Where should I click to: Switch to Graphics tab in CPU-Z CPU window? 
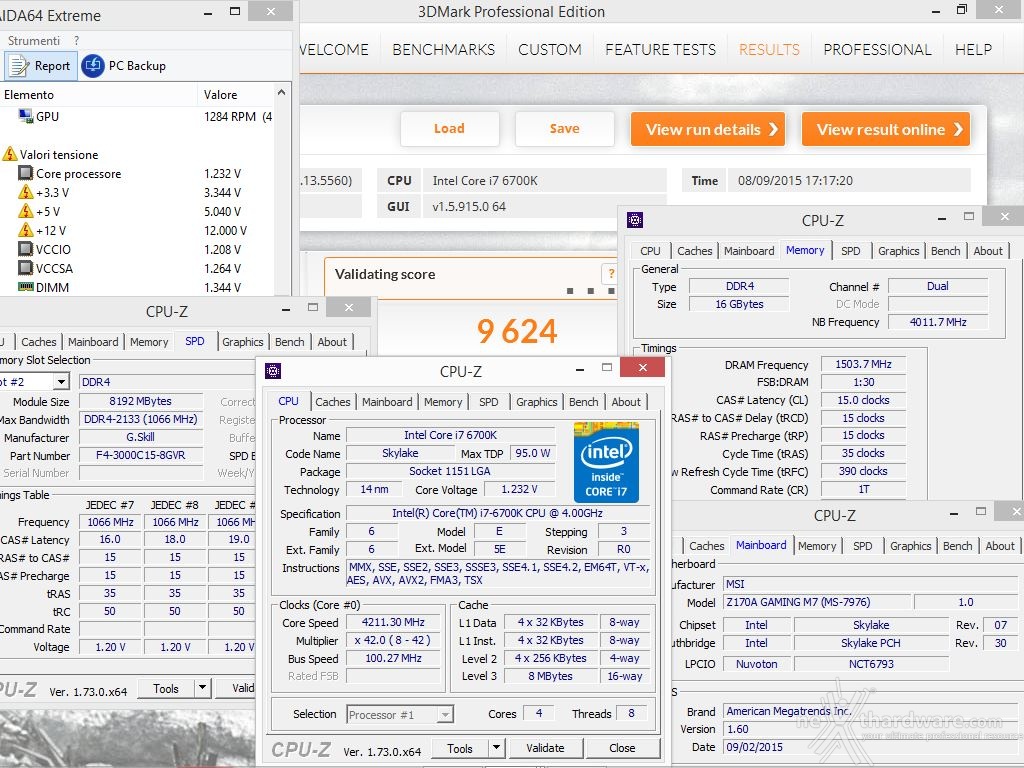coord(537,402)
